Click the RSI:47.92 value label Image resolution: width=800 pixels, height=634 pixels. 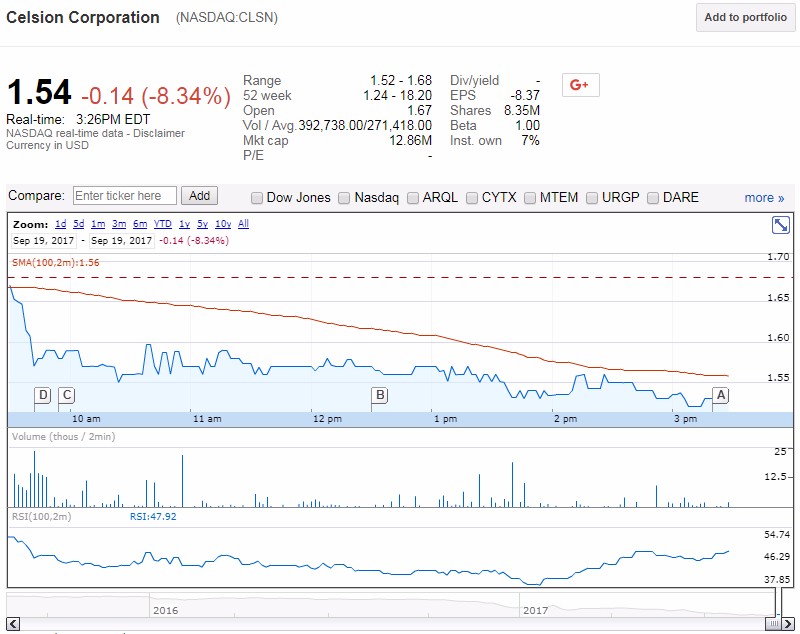pos(153,517)
